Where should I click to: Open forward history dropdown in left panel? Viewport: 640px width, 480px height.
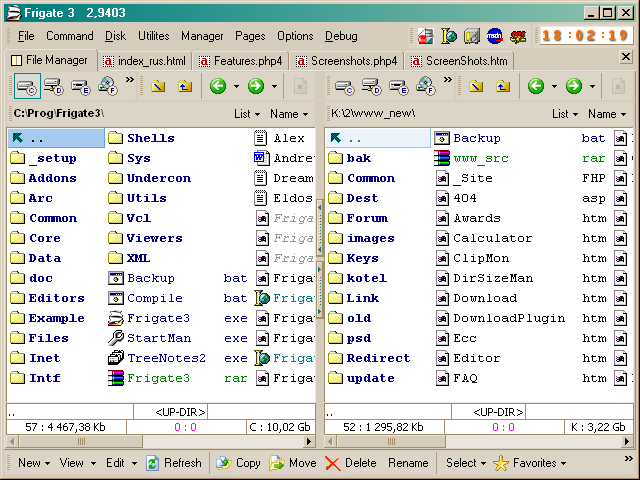[x=274, y=86]
